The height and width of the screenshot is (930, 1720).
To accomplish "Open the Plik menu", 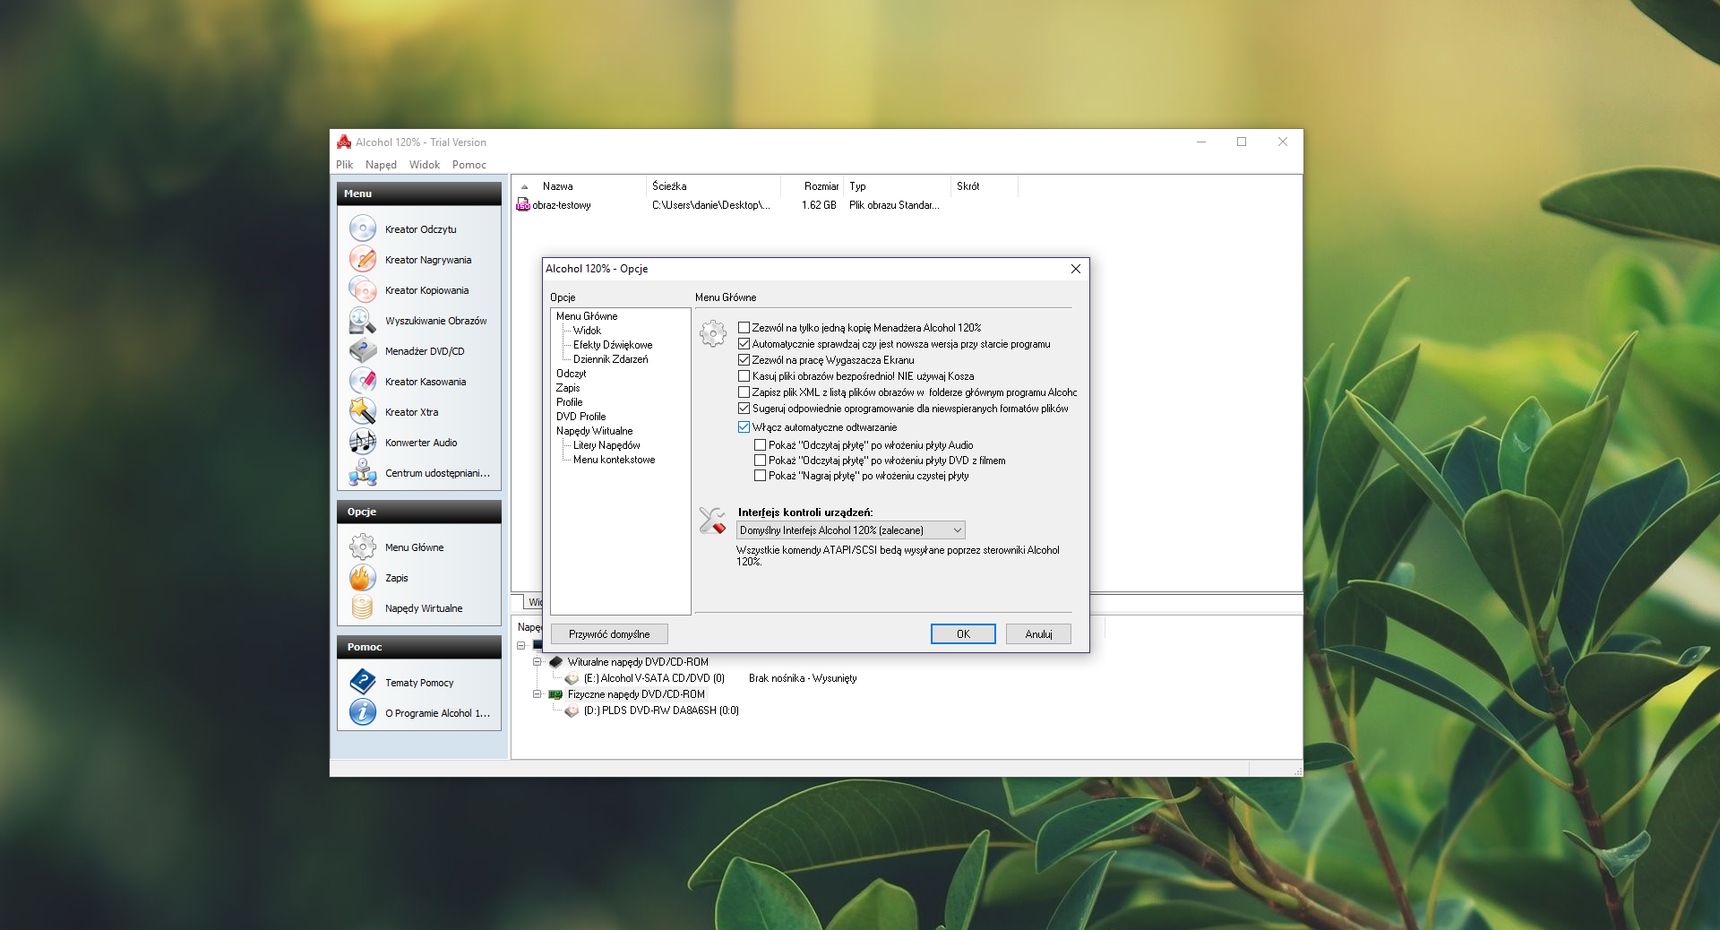I will tap(345, 165).
